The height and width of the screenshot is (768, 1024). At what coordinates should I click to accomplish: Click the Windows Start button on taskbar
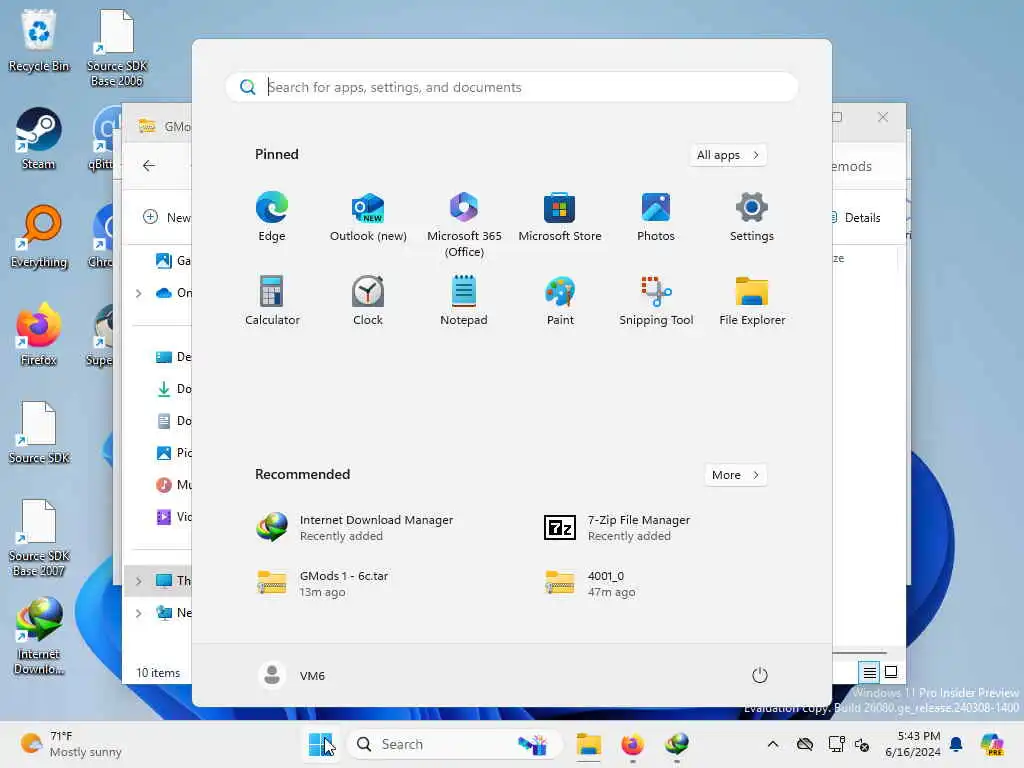320,744
